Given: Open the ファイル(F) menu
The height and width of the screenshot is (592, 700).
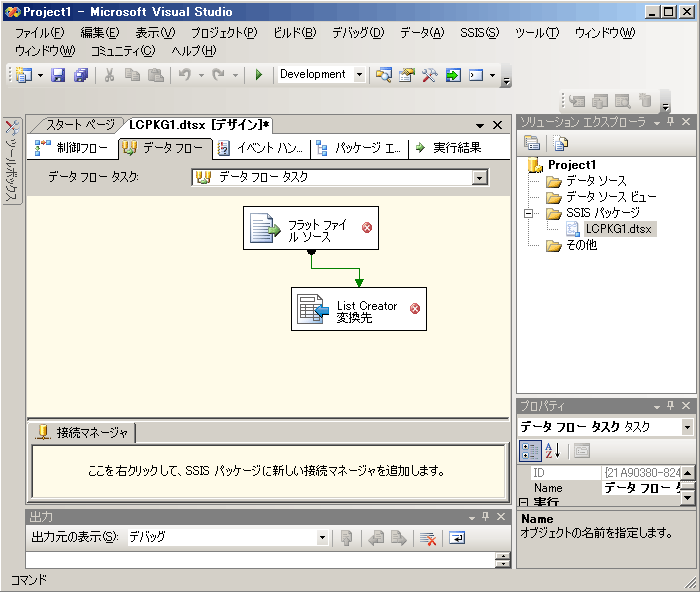Looking at the screenshot, I should tap(40, 33).
